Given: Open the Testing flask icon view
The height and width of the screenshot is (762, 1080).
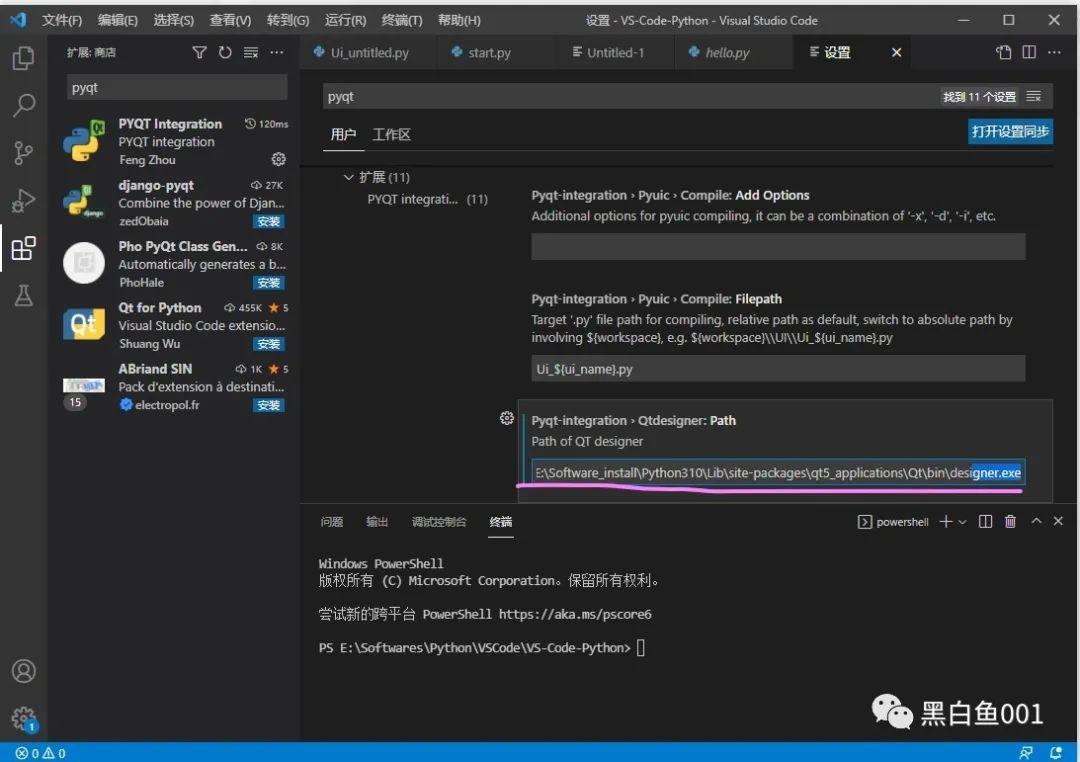Looking at the screenshot, I should (x=23, y=296).
